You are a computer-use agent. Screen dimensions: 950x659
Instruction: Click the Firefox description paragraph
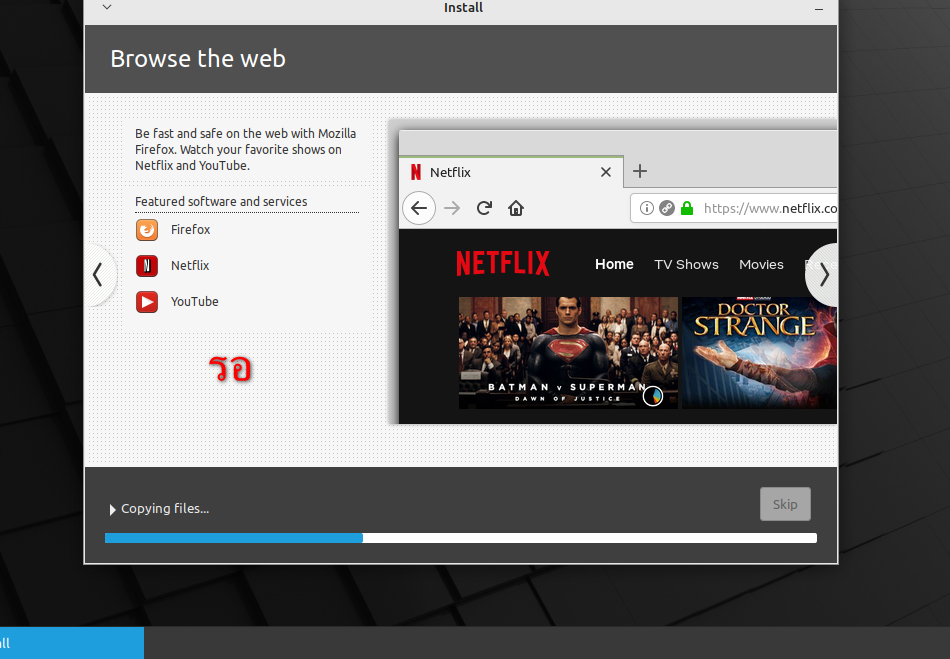click(245, 150)
